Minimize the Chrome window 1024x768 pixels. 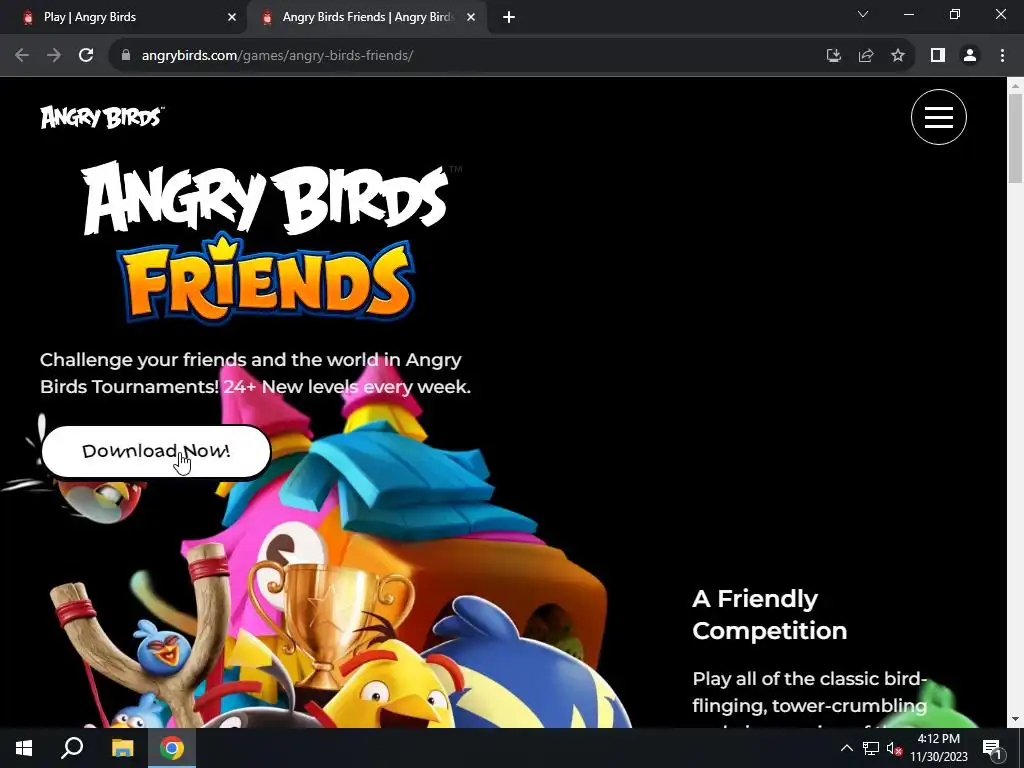tap(909, 14)
